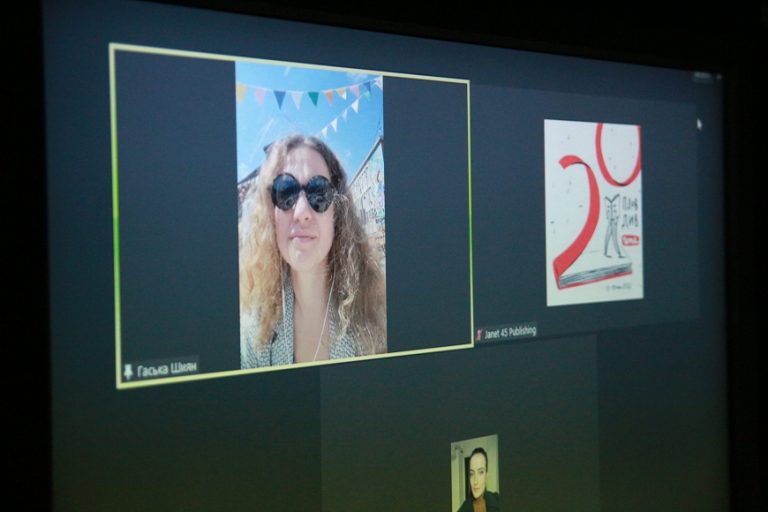The width and height of the screenshot is (768, 512).
Task: Select the pinned video of the woman with sunglasses
Action: pyautogui.click(x=311, y=216)
